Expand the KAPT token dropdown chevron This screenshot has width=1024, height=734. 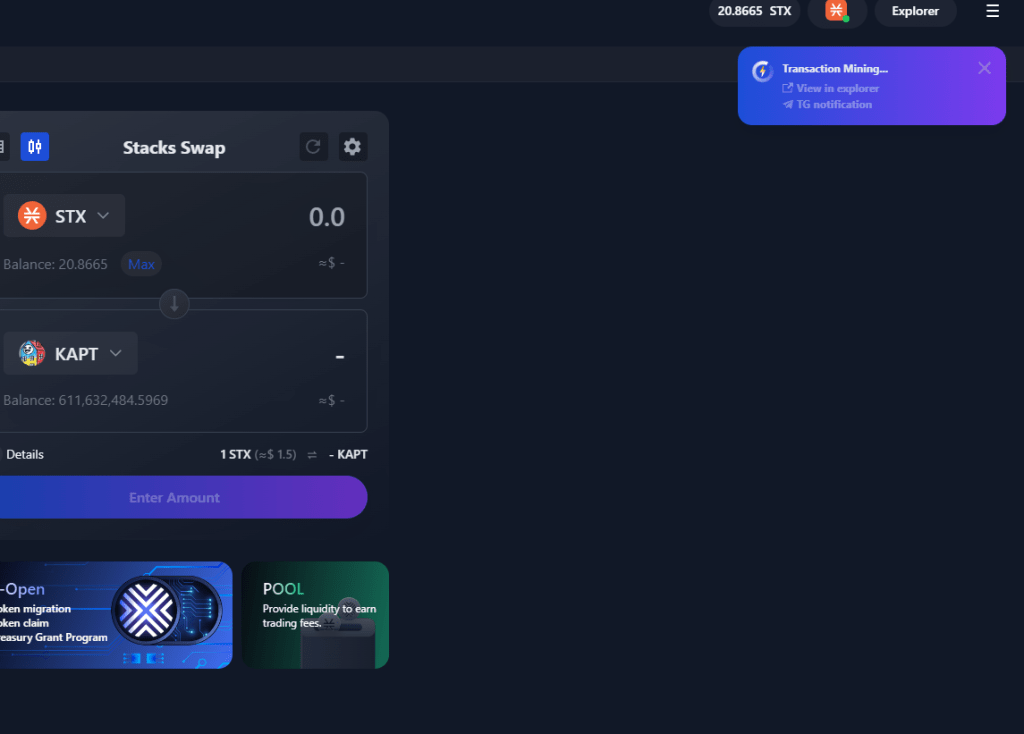[x=116, y=353]
